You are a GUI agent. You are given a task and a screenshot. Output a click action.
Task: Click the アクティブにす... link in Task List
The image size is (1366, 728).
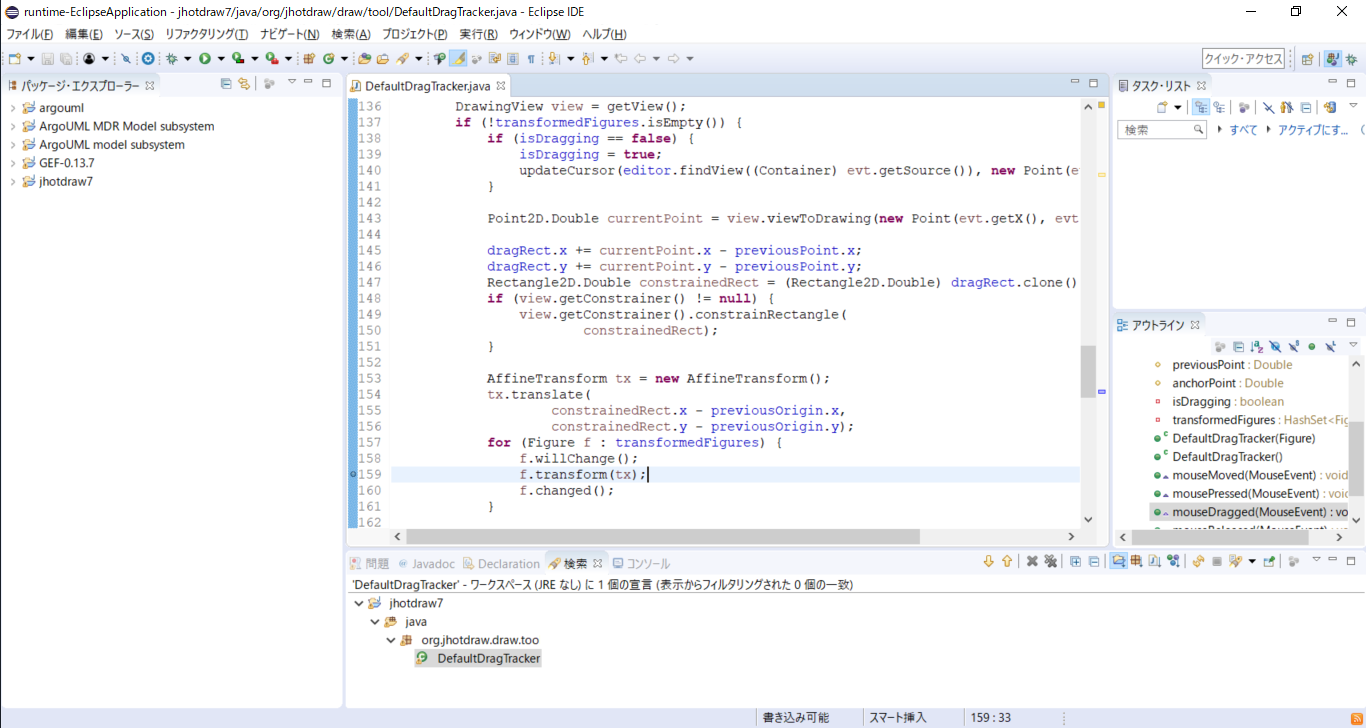[x=1313, y=130]
